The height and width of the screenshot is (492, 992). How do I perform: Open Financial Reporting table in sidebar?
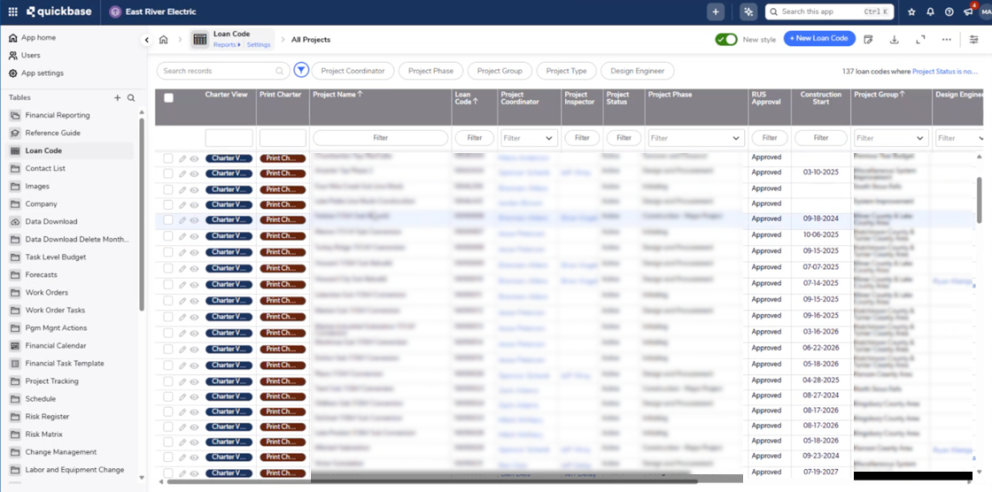pos(57,115)
